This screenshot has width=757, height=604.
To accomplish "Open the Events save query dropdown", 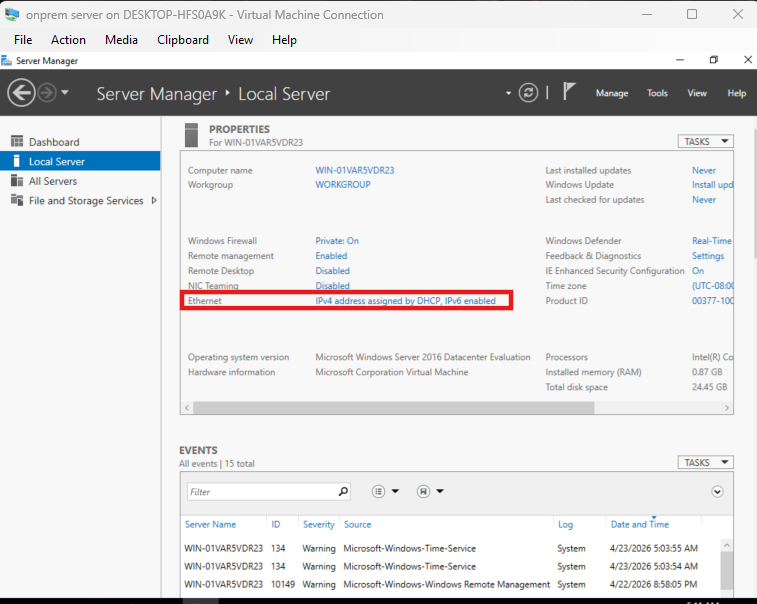I will tap(430, 492).
